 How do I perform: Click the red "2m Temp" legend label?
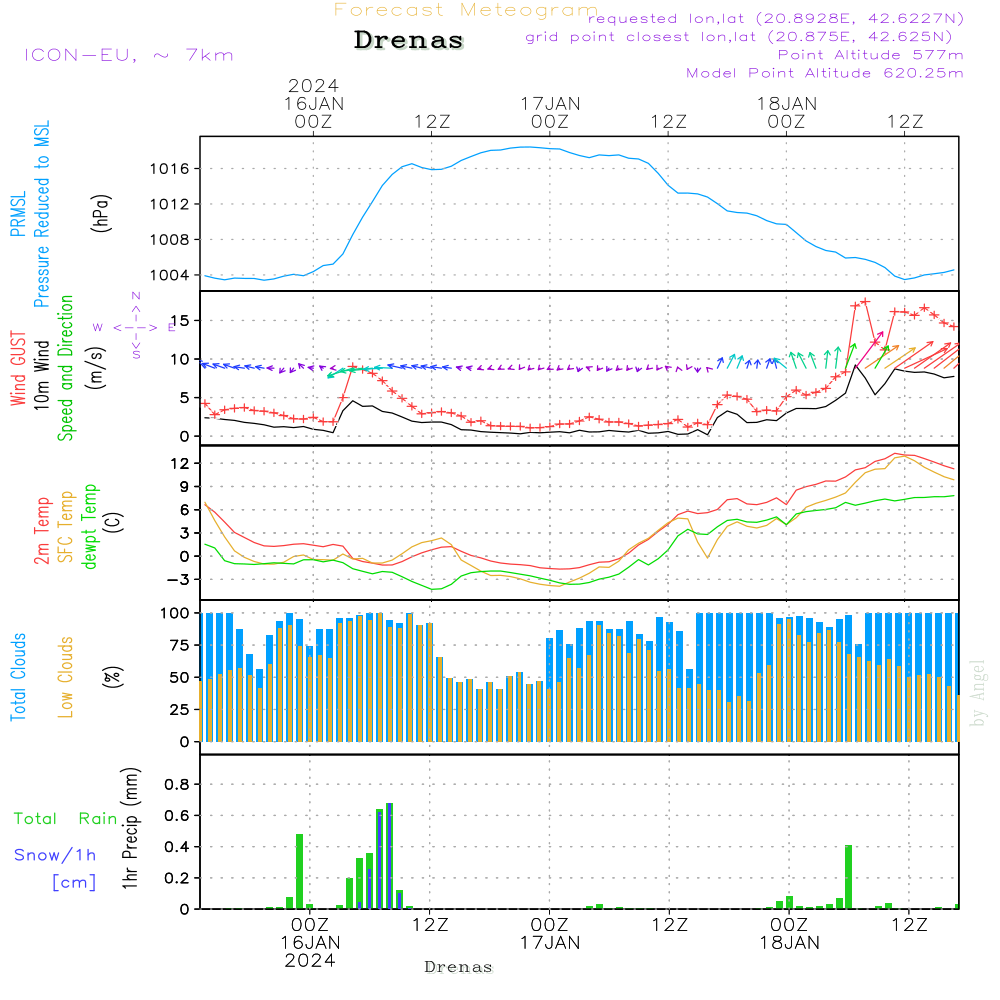click(x=41, y=531)
